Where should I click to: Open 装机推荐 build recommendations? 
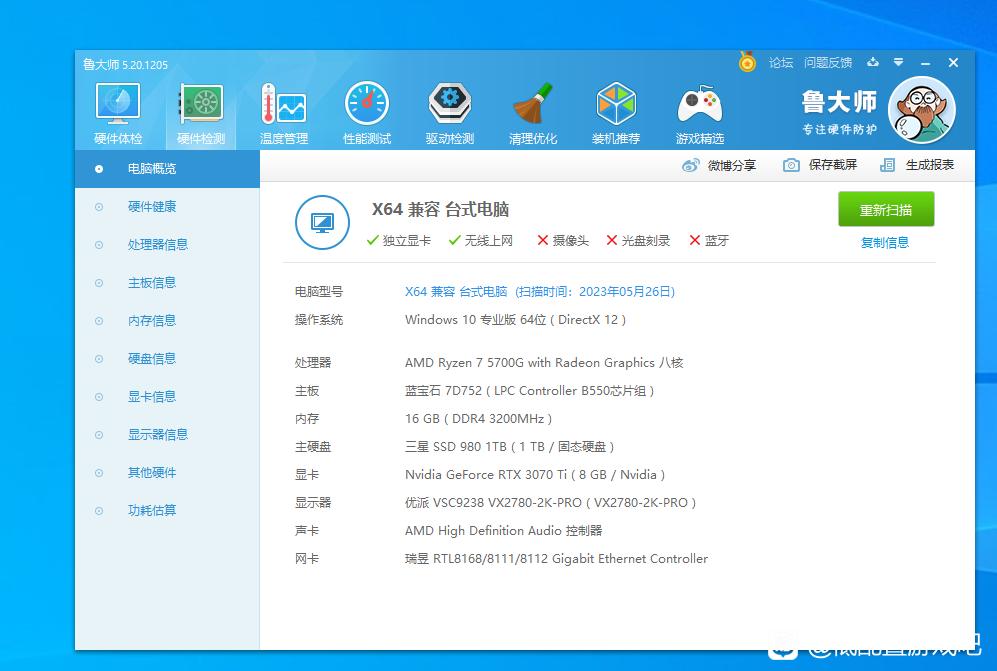pos(615,114)
